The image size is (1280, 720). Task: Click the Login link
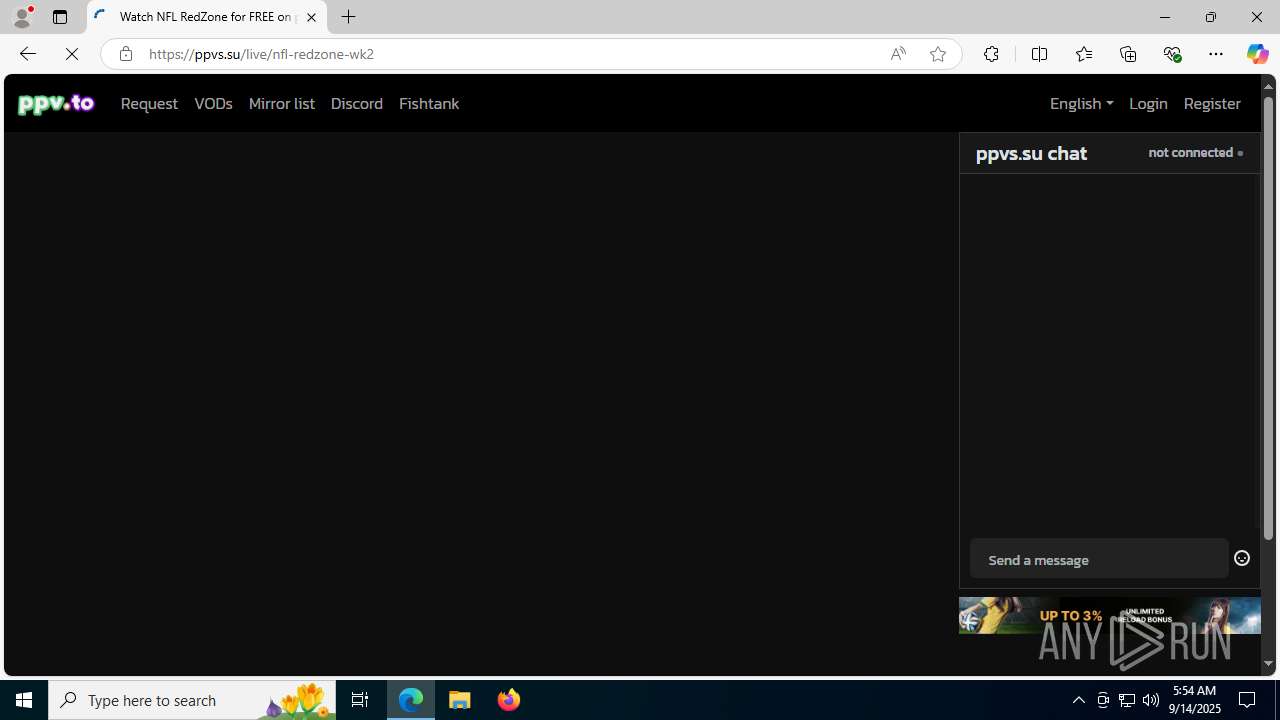click(x=1148, y=103)
